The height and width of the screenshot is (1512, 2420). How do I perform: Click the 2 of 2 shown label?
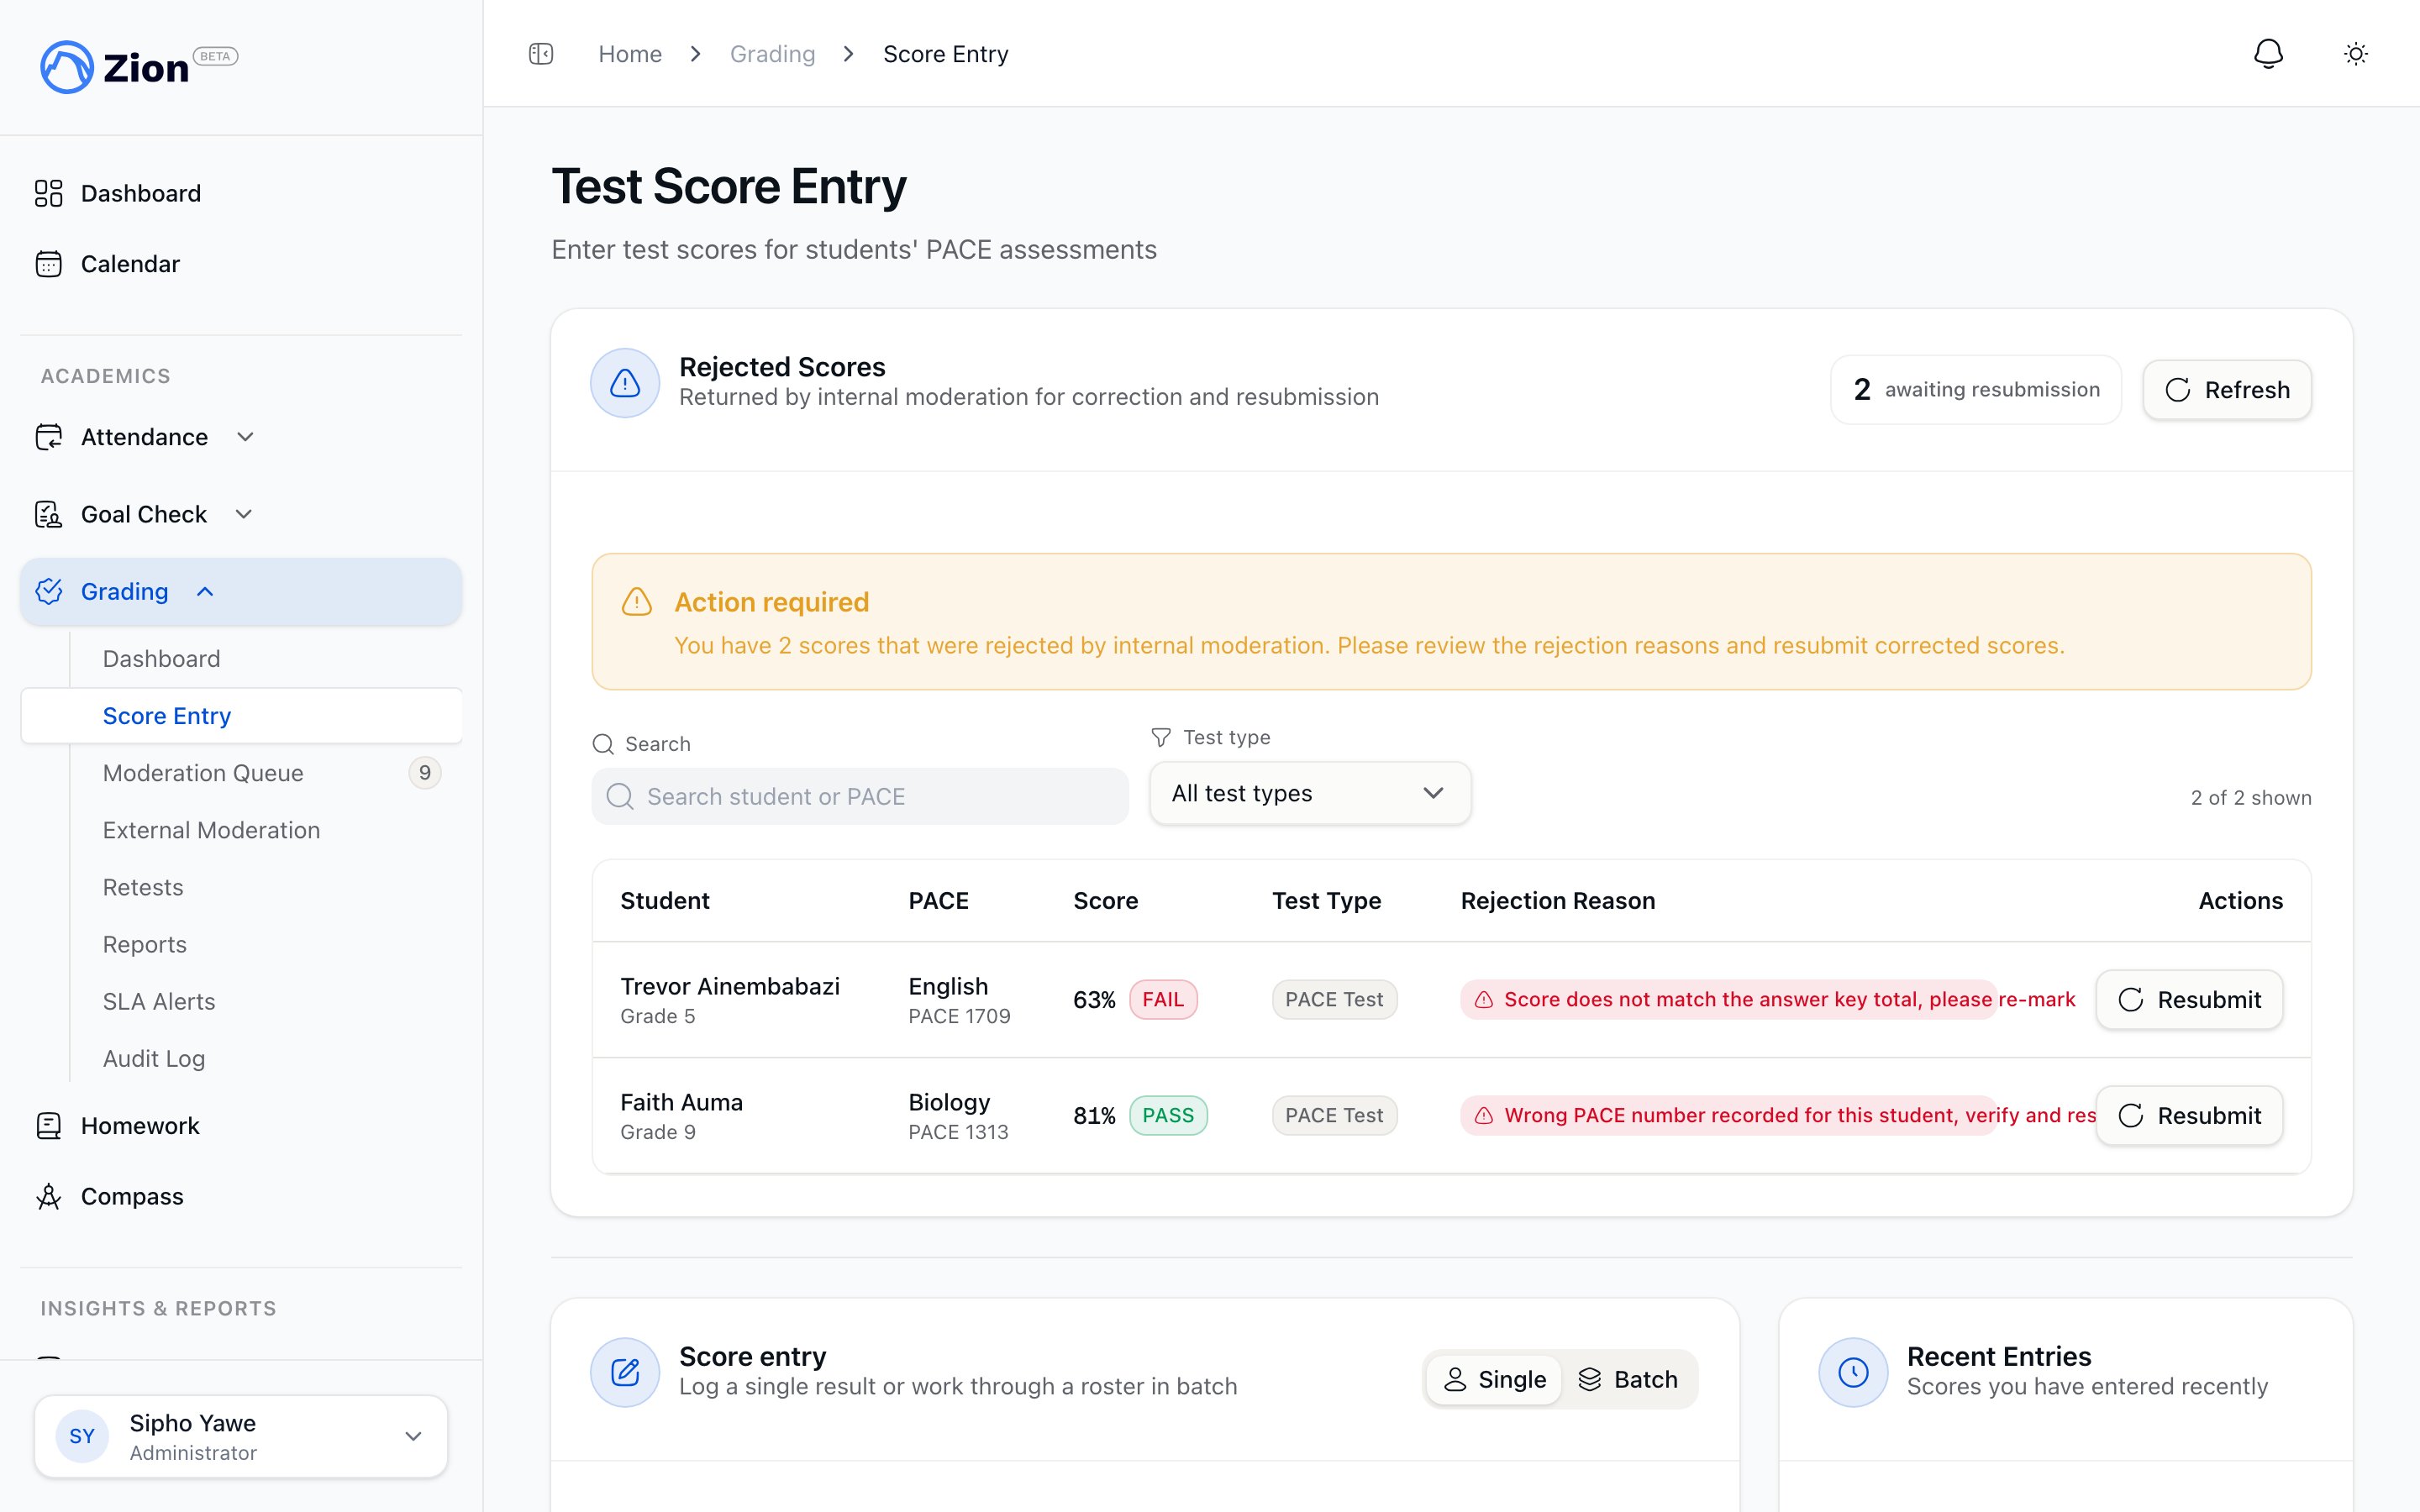(x=2250, y=797)
